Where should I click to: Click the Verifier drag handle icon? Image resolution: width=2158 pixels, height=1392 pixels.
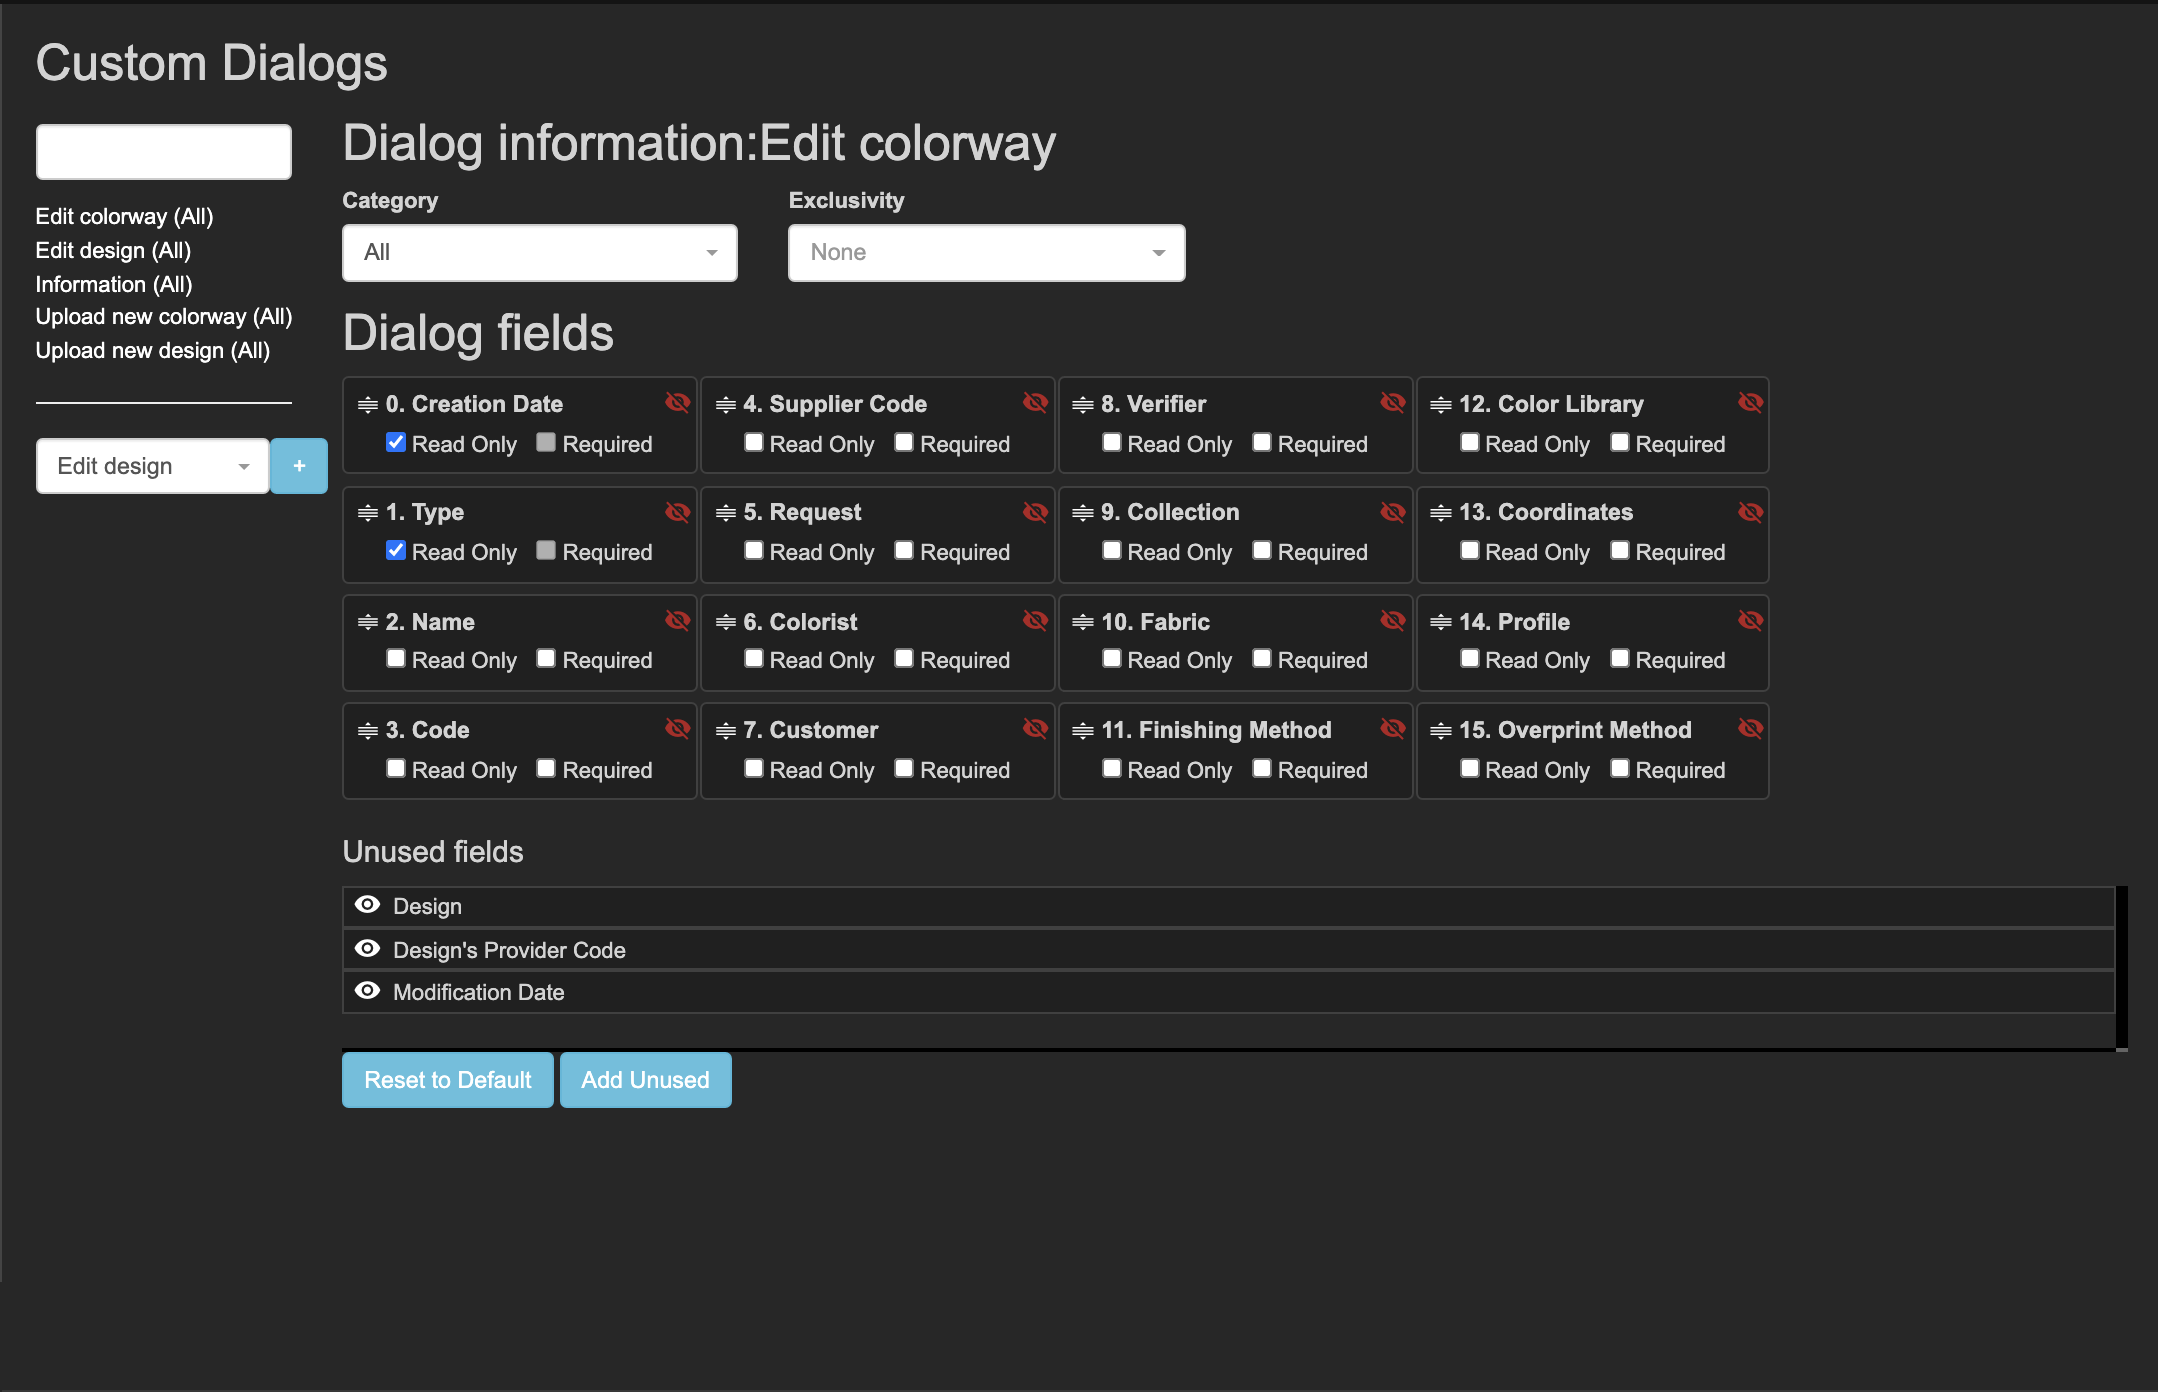pyautogui.click(x=1082, y=405)
